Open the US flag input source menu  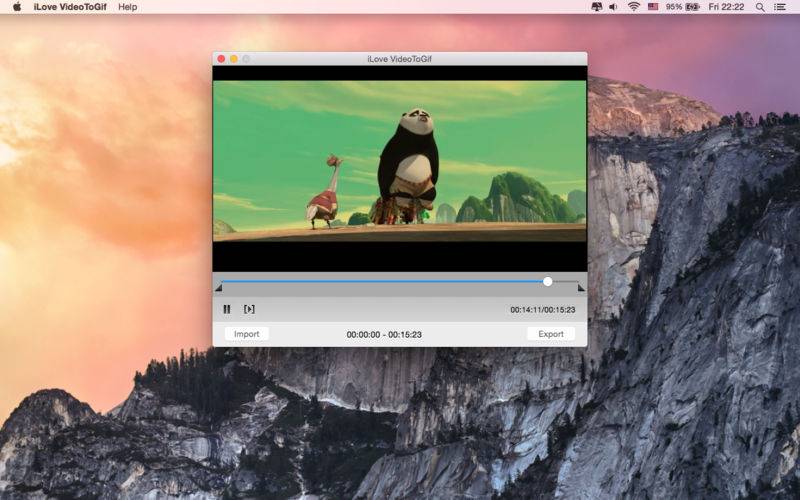653,7
